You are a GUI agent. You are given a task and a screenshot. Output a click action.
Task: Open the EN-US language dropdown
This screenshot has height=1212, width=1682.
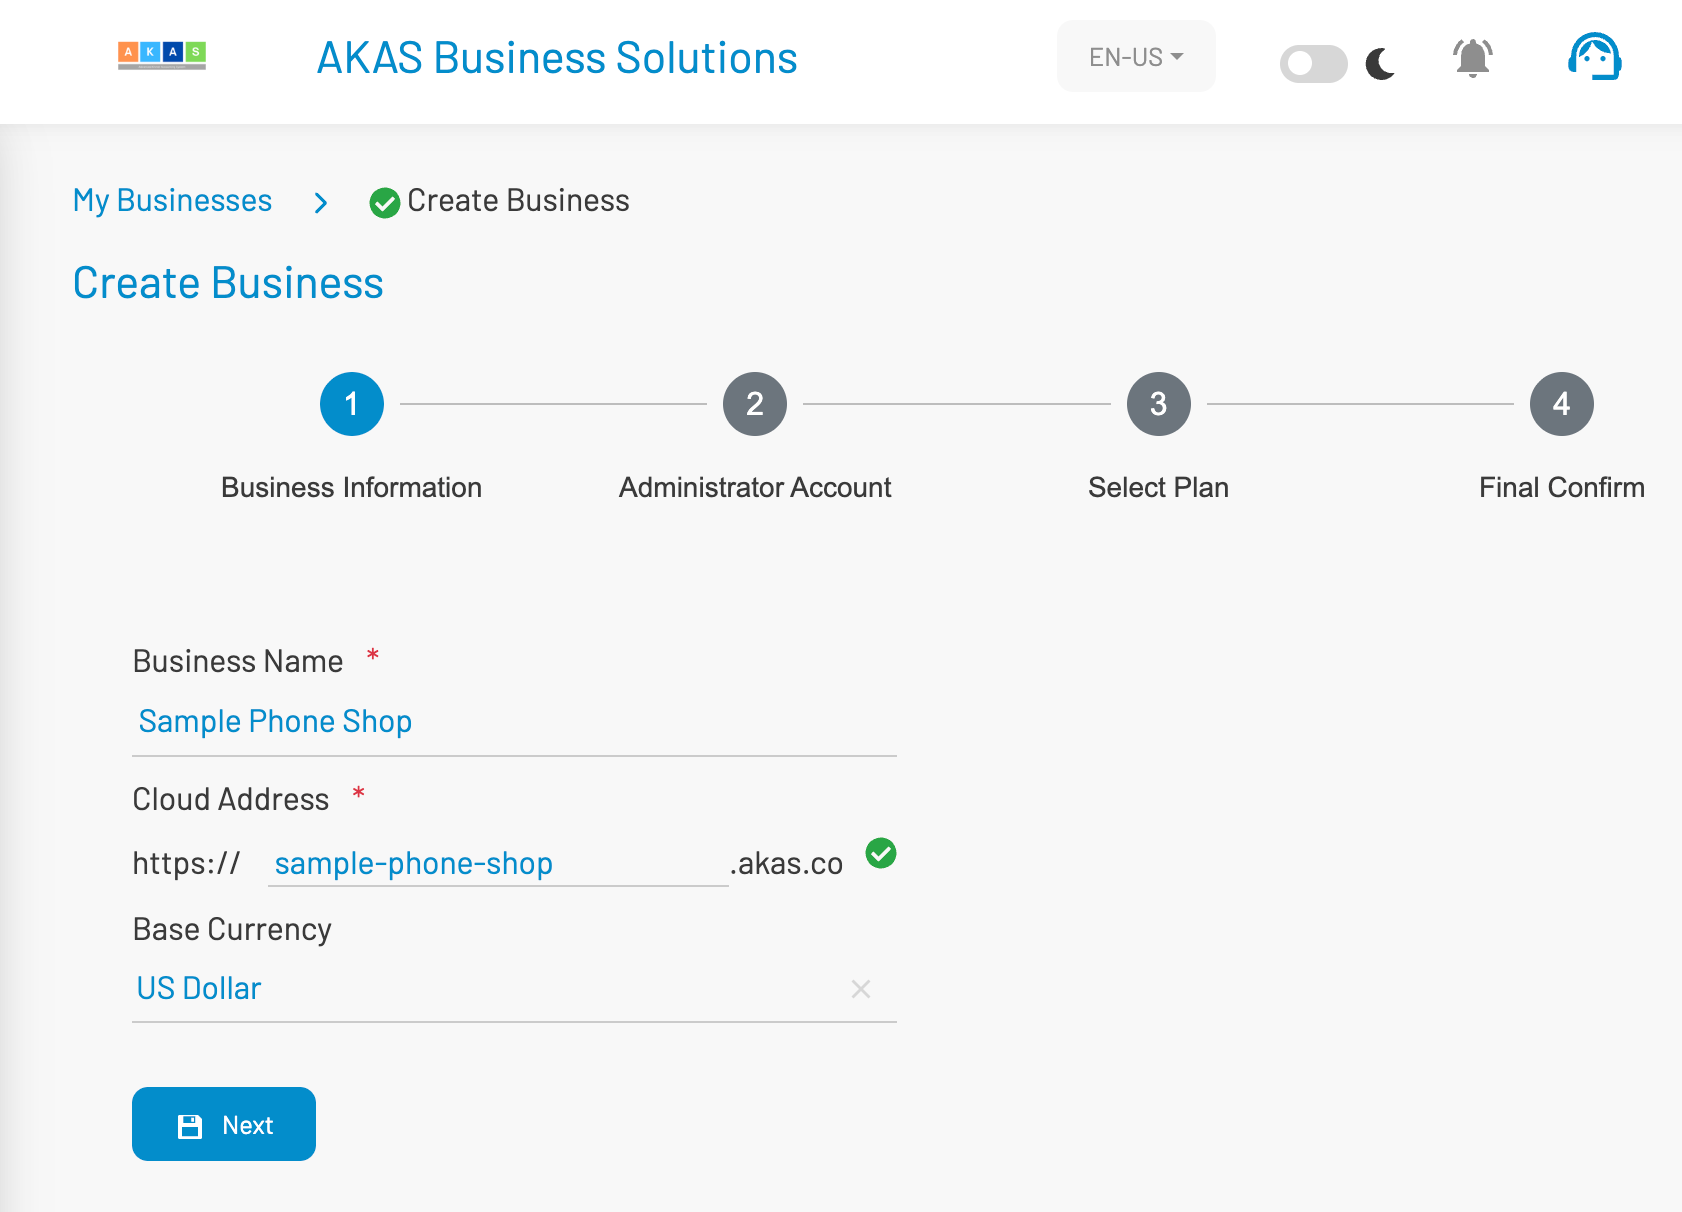point(1136,57)
